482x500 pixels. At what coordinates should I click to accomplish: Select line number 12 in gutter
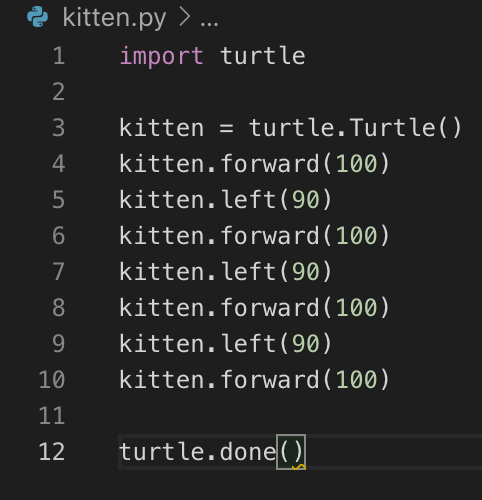pyautogui.click(x=52, y=452)
